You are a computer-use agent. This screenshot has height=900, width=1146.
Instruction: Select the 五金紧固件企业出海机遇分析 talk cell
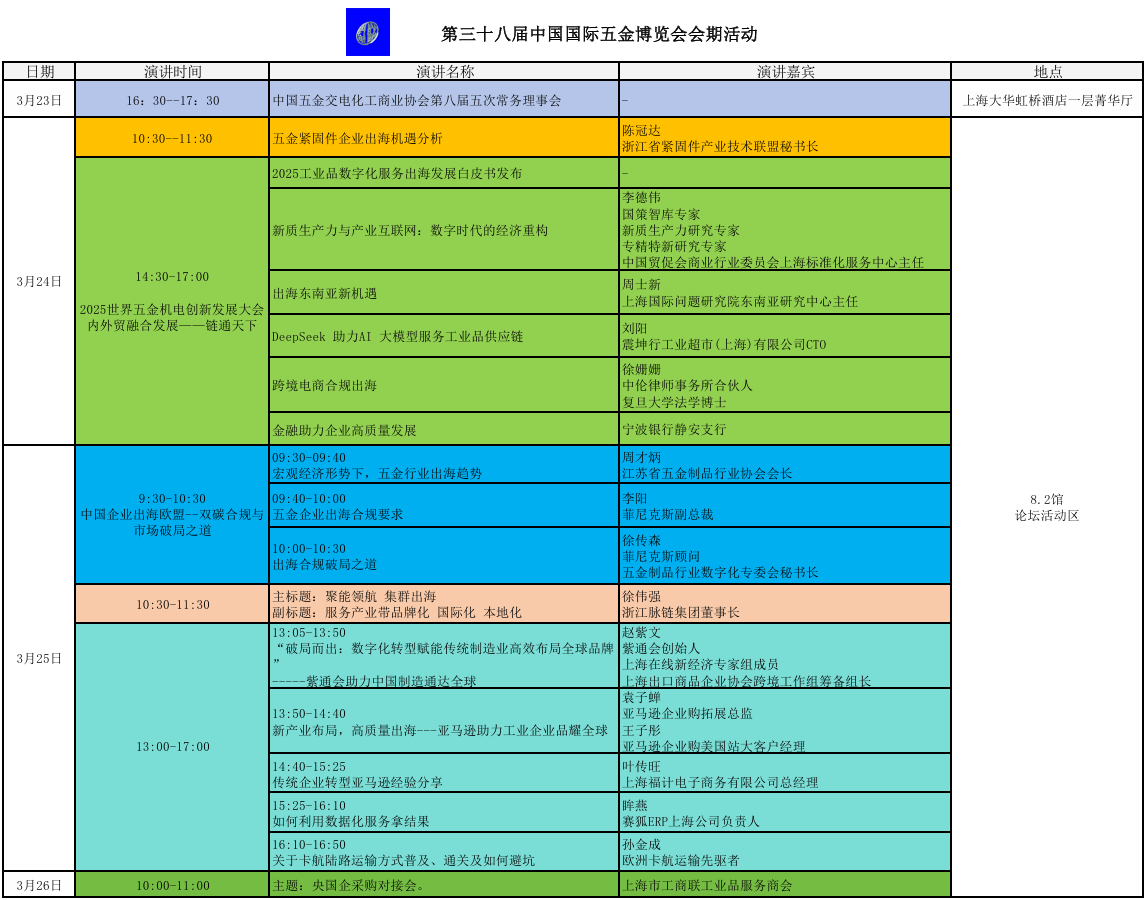coord(444,137)
